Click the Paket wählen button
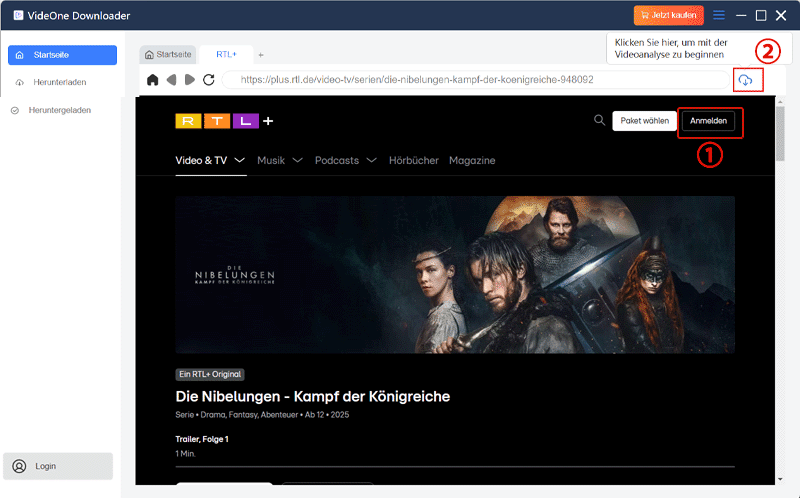 pyautogui.click(x=644, y=121)
